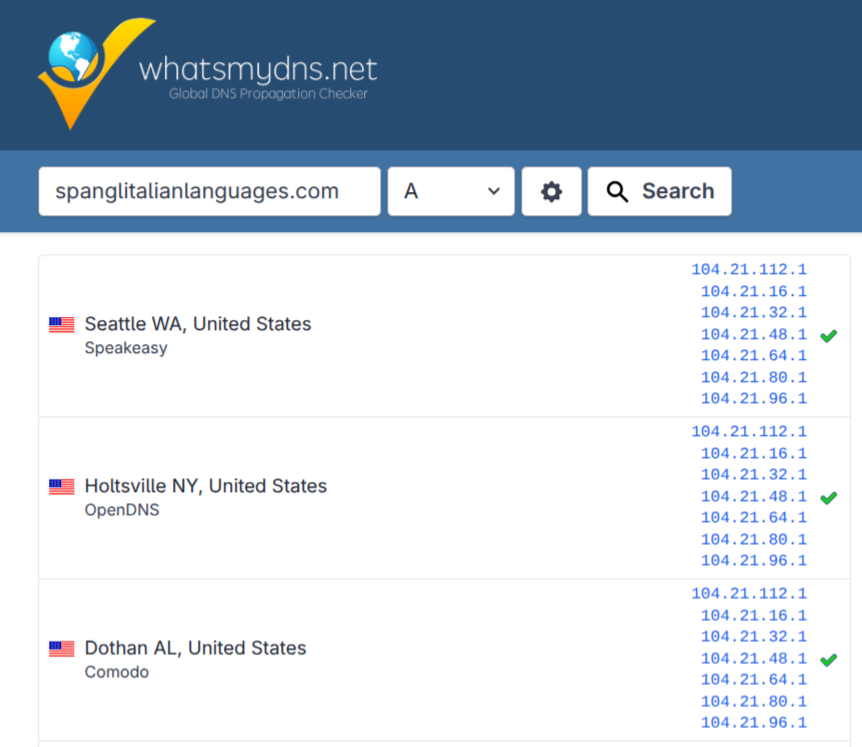Focus the spanglitalianlanguages.com domain input field

209,191
